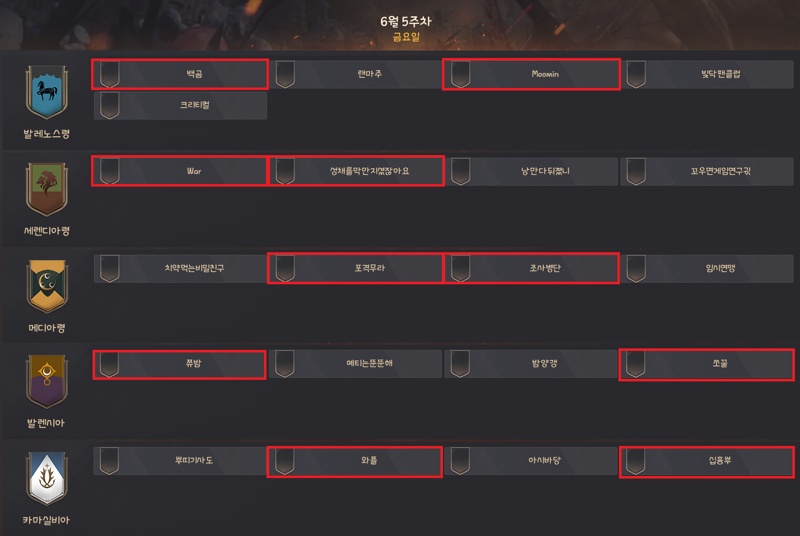Click the Serendia territory lion crest

46,189
